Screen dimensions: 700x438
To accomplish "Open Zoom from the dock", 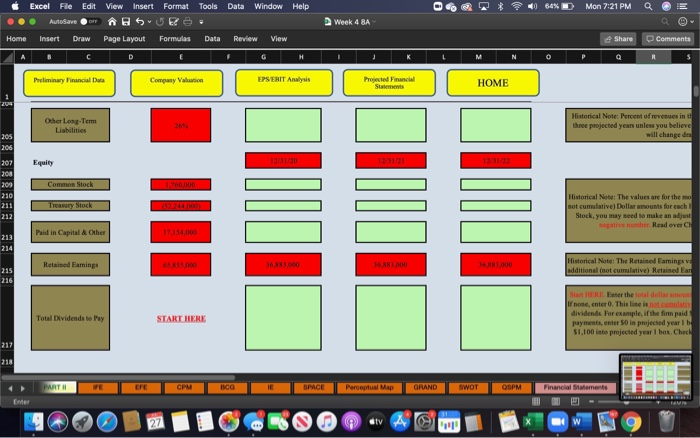I will pos(558,421).
